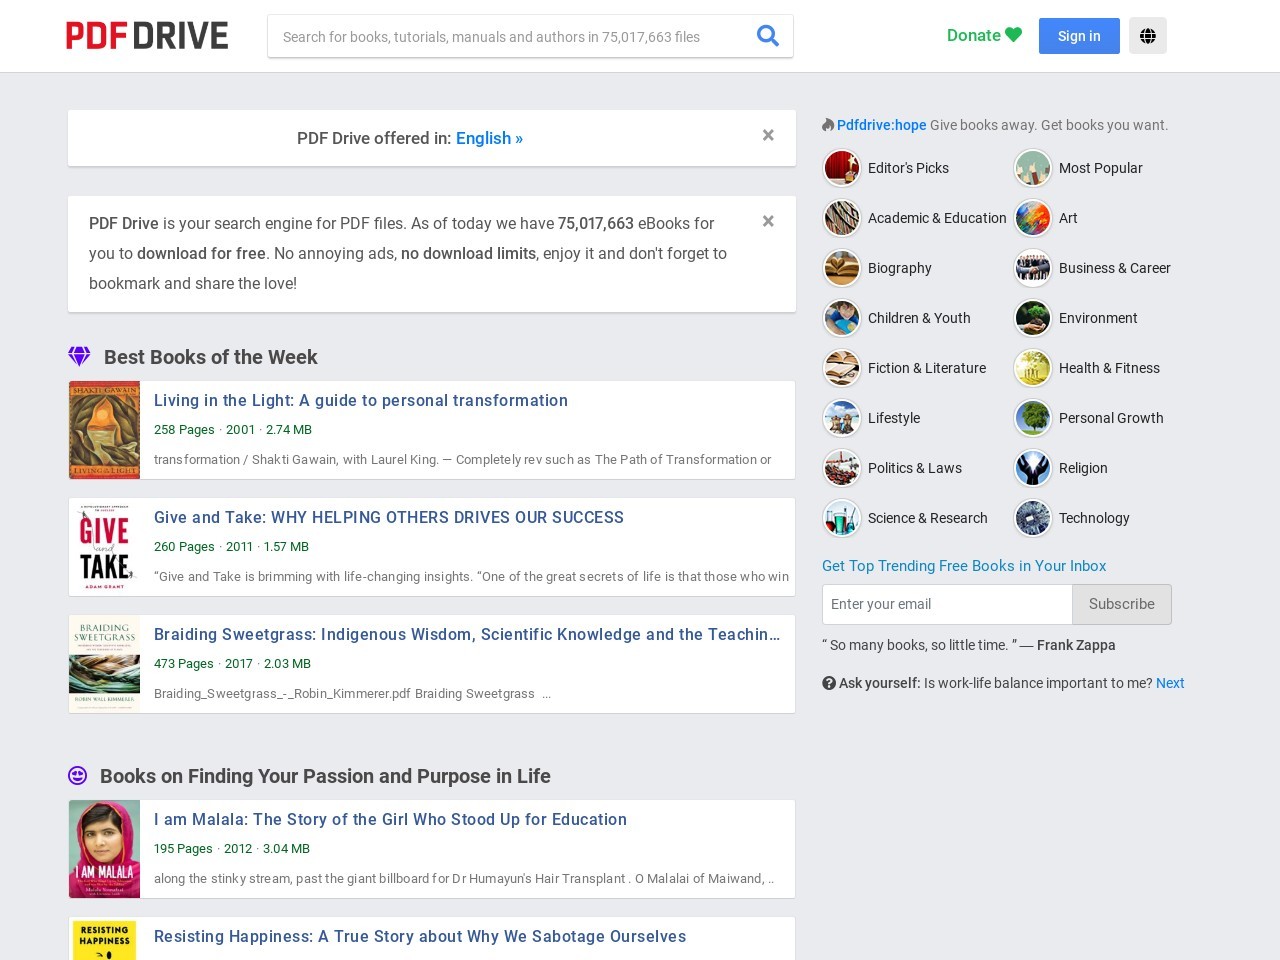Open the Pdfdrive:hope link
This screenshot has width=1280, height=960.
click(881, 125)
